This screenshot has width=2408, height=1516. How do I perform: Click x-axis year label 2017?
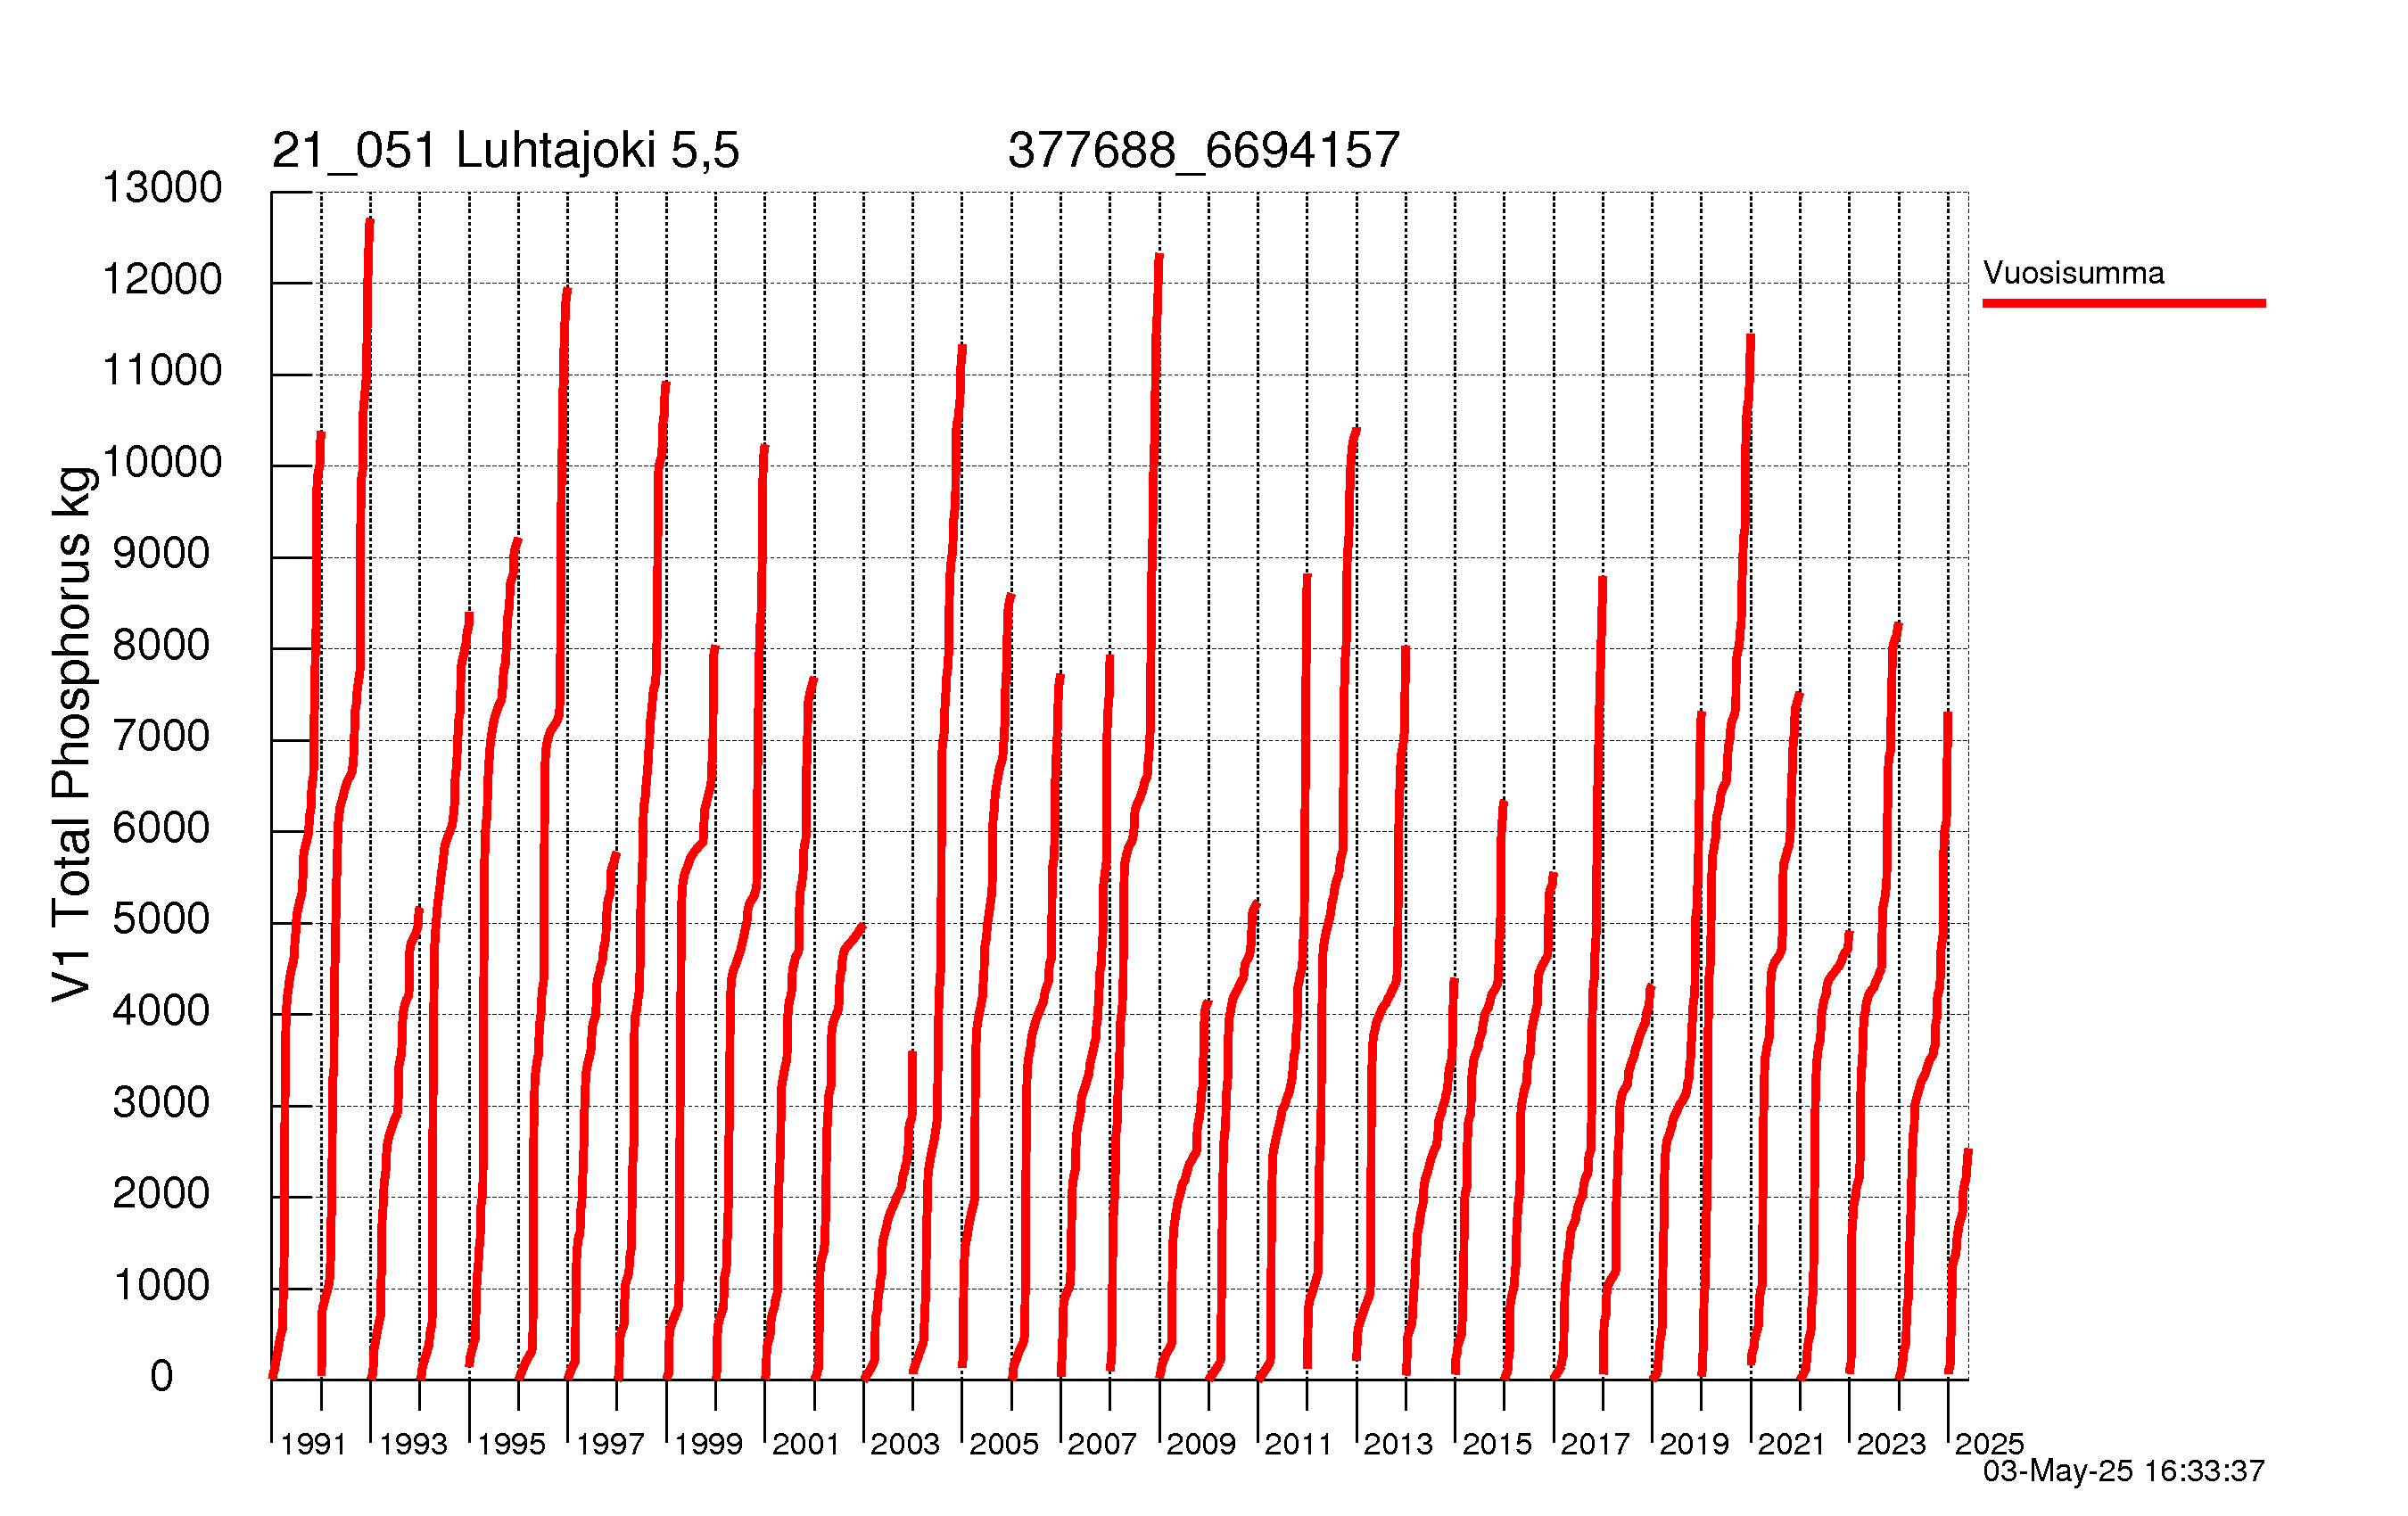pyautogui.click(x=1595, y=1444)
